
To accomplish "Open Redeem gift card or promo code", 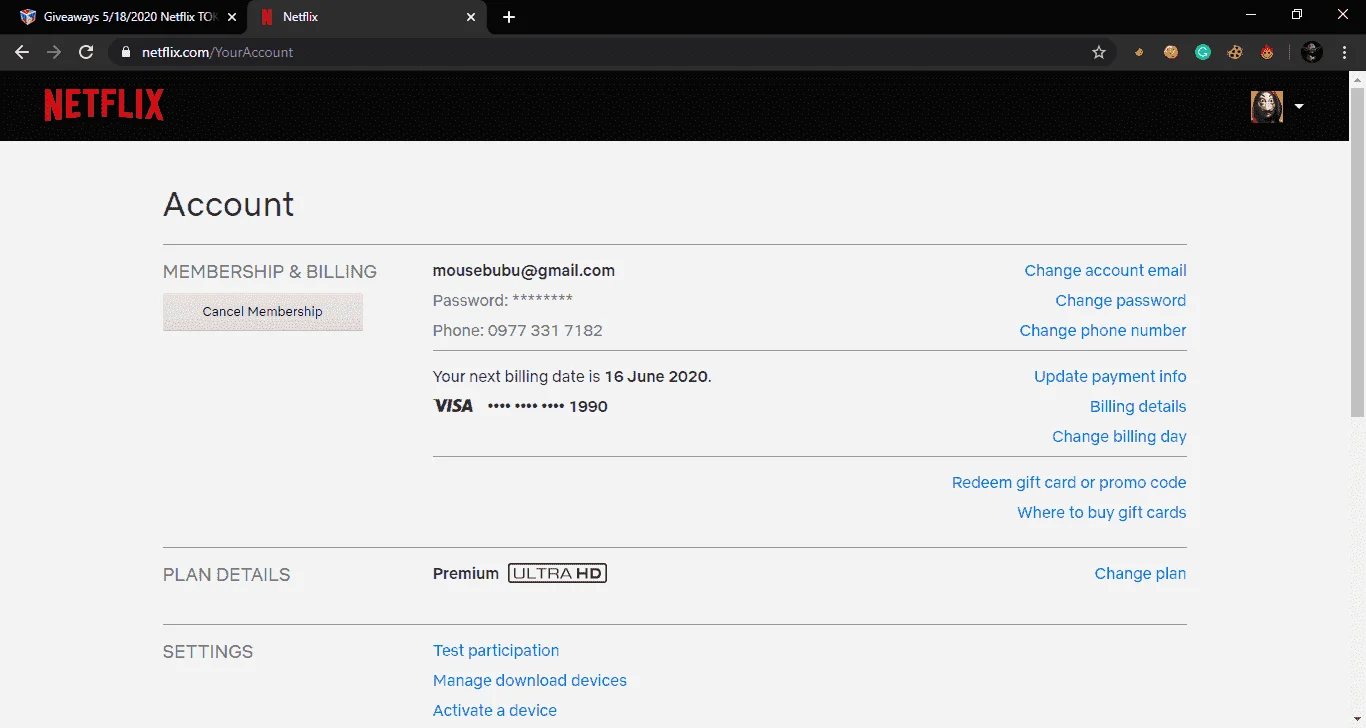I will coord(1069,483).
